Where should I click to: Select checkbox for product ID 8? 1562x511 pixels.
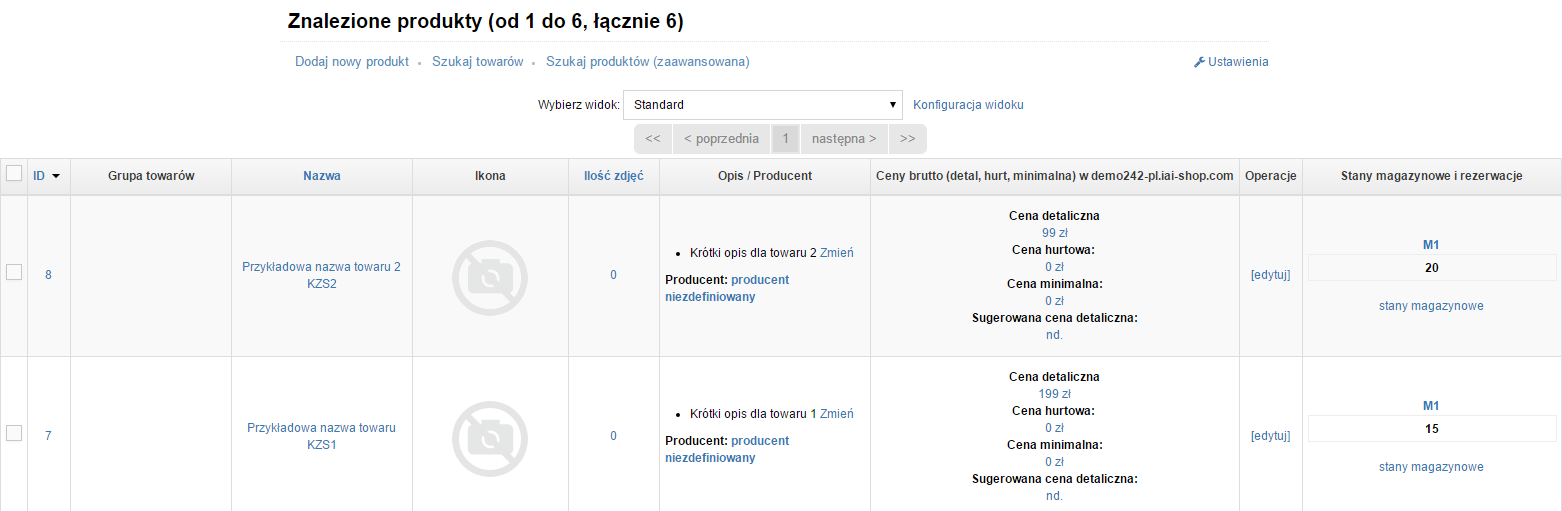click(x=14, y=272)
